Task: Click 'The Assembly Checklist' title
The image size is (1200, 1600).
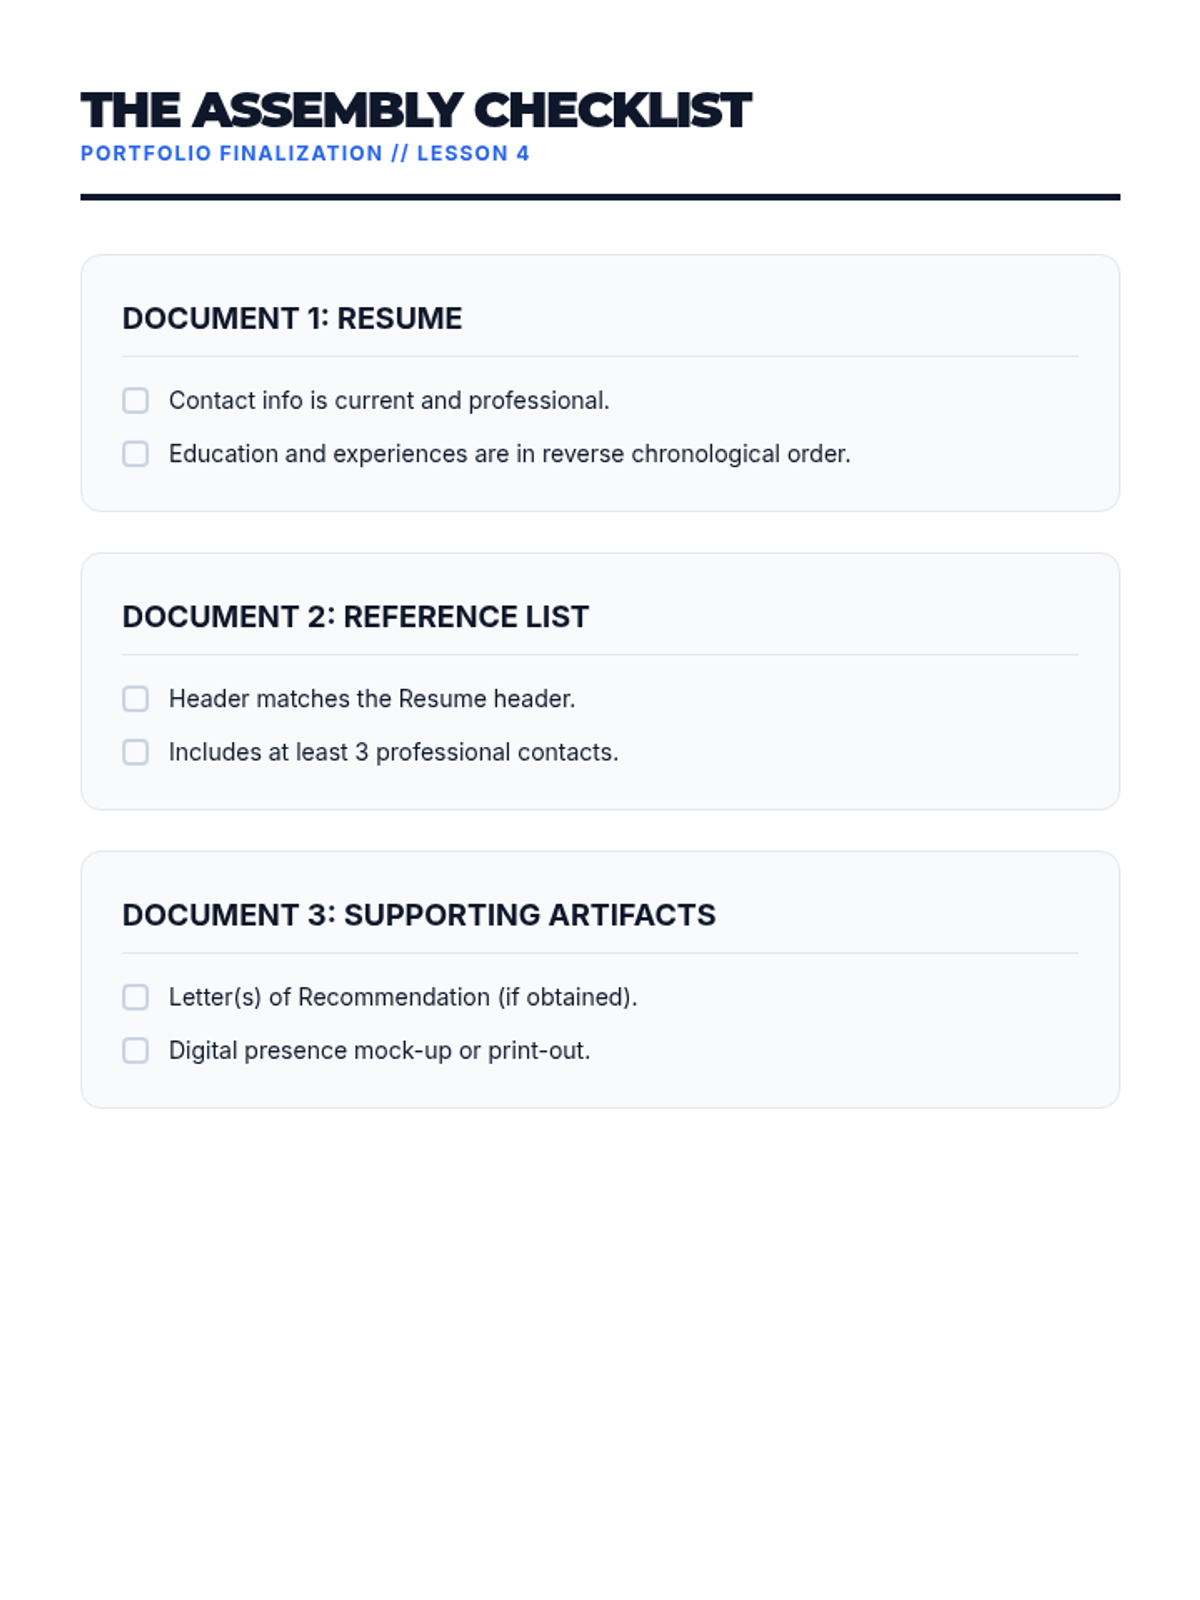Action: coord(415,111)
